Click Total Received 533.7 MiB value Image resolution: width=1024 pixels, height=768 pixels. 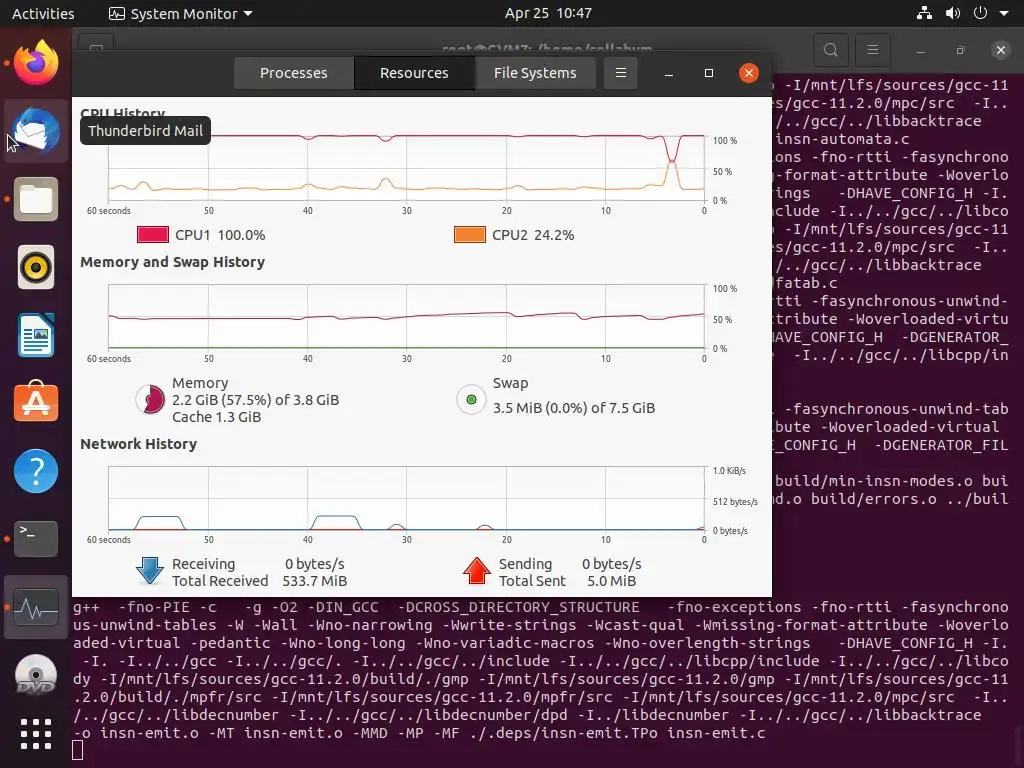[x=314, y=581]
